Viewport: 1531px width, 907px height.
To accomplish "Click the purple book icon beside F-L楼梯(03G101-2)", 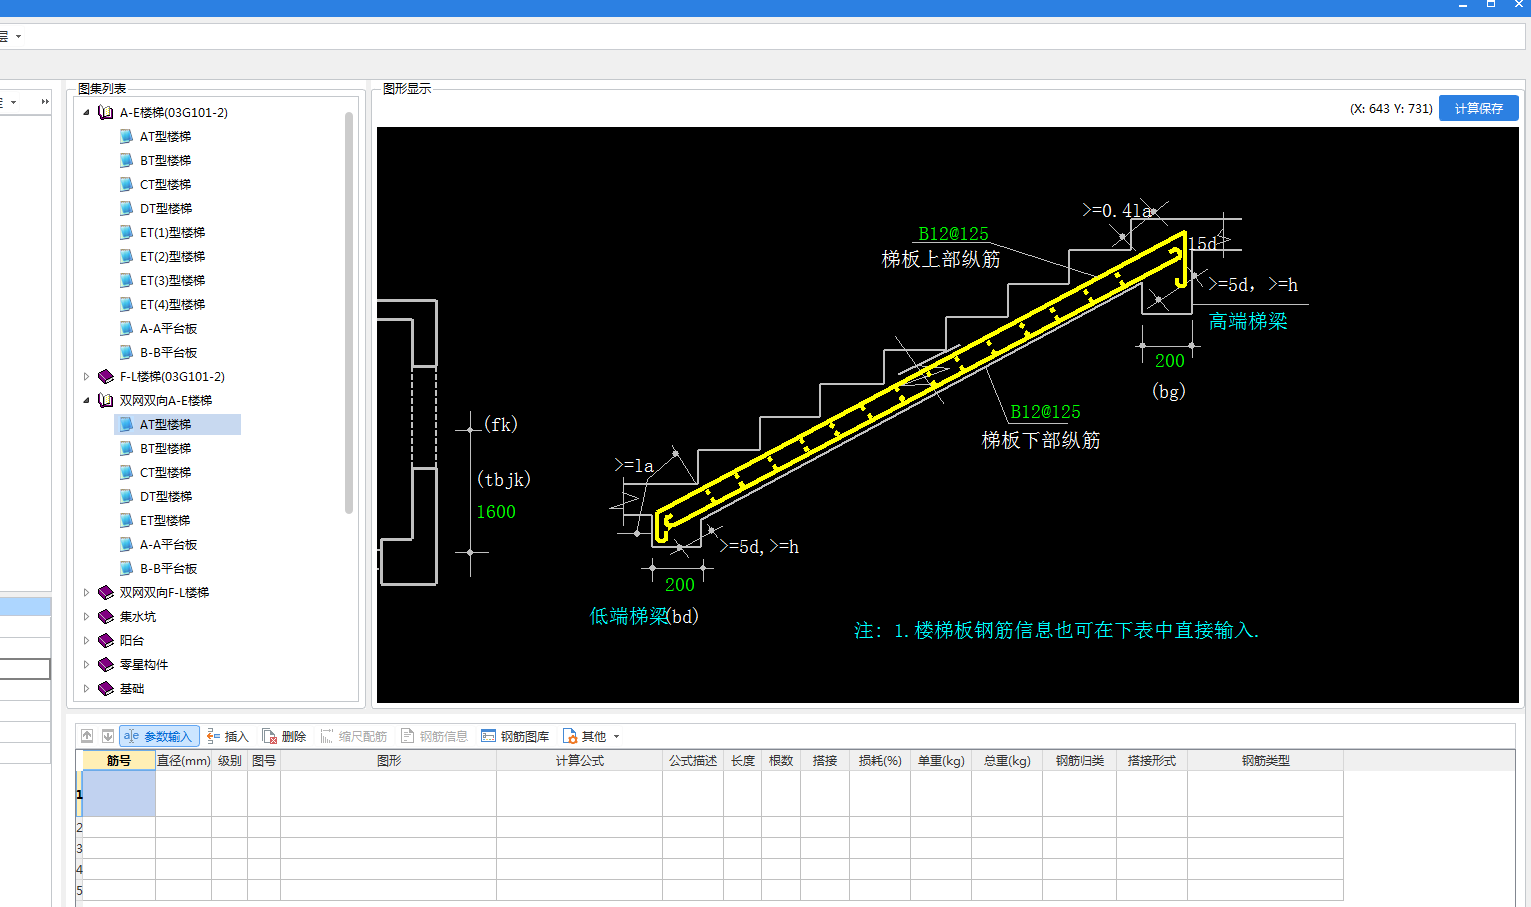I will pyautogui.click(x=106, y=377).
